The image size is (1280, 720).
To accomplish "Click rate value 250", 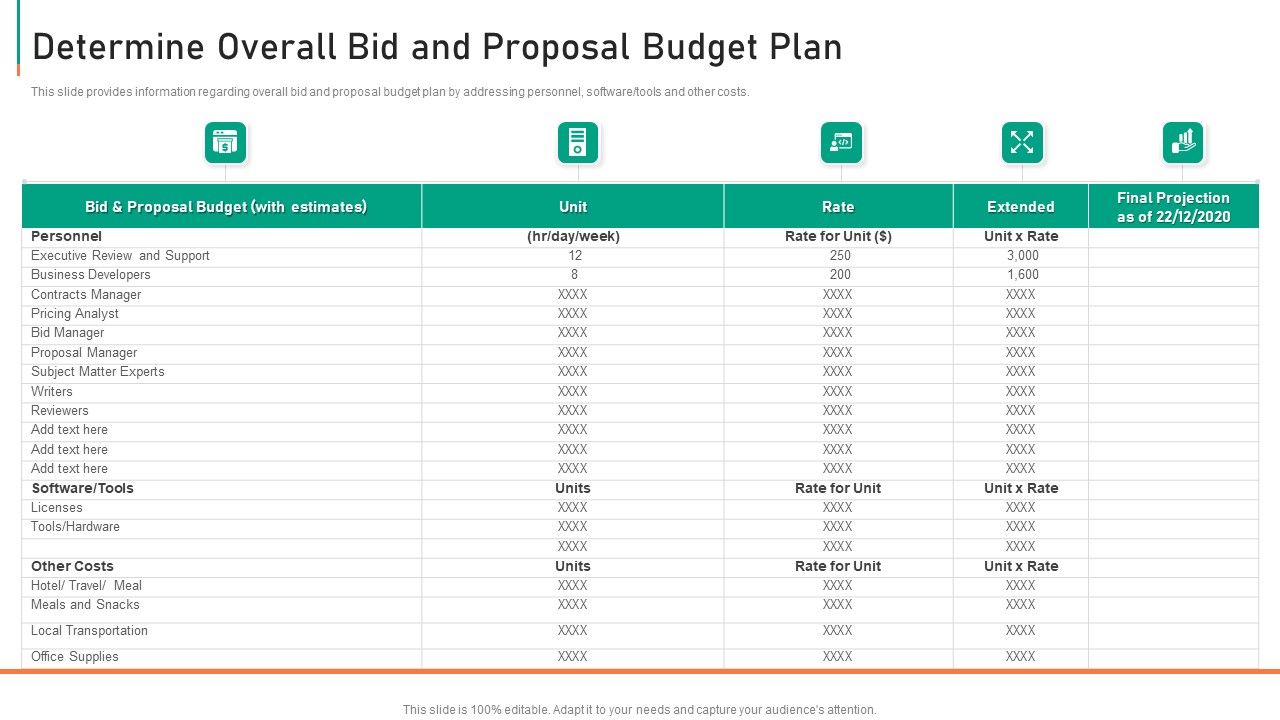I will 840,256.
